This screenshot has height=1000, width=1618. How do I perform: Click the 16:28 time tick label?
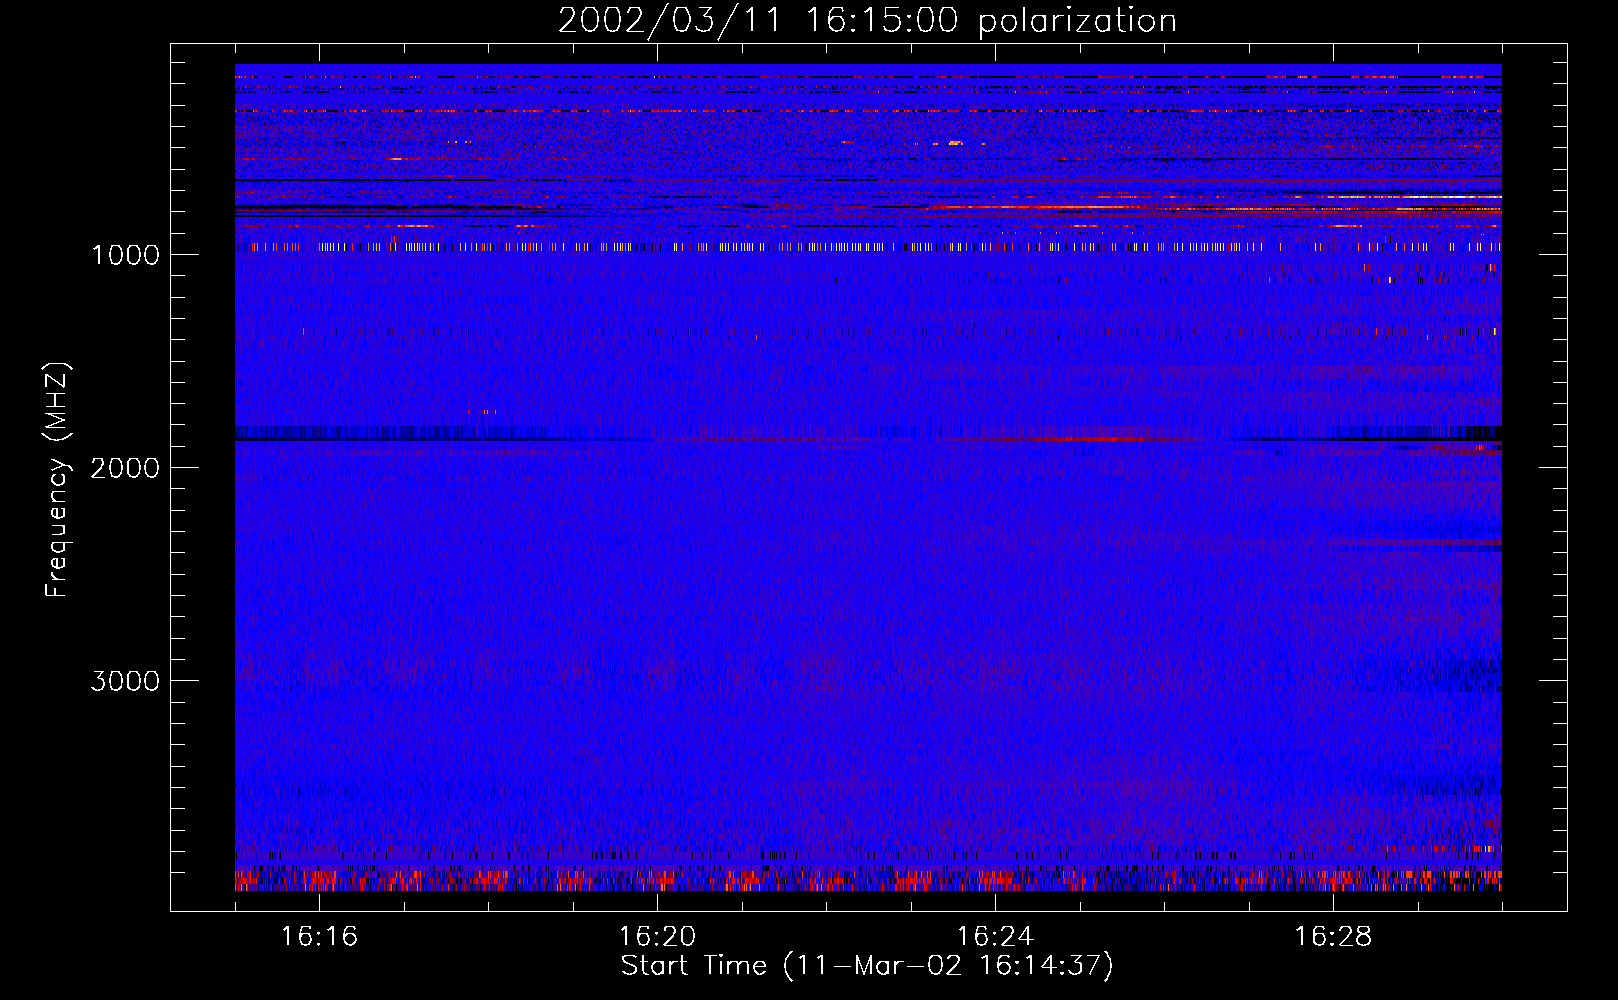pos(1333,937)
